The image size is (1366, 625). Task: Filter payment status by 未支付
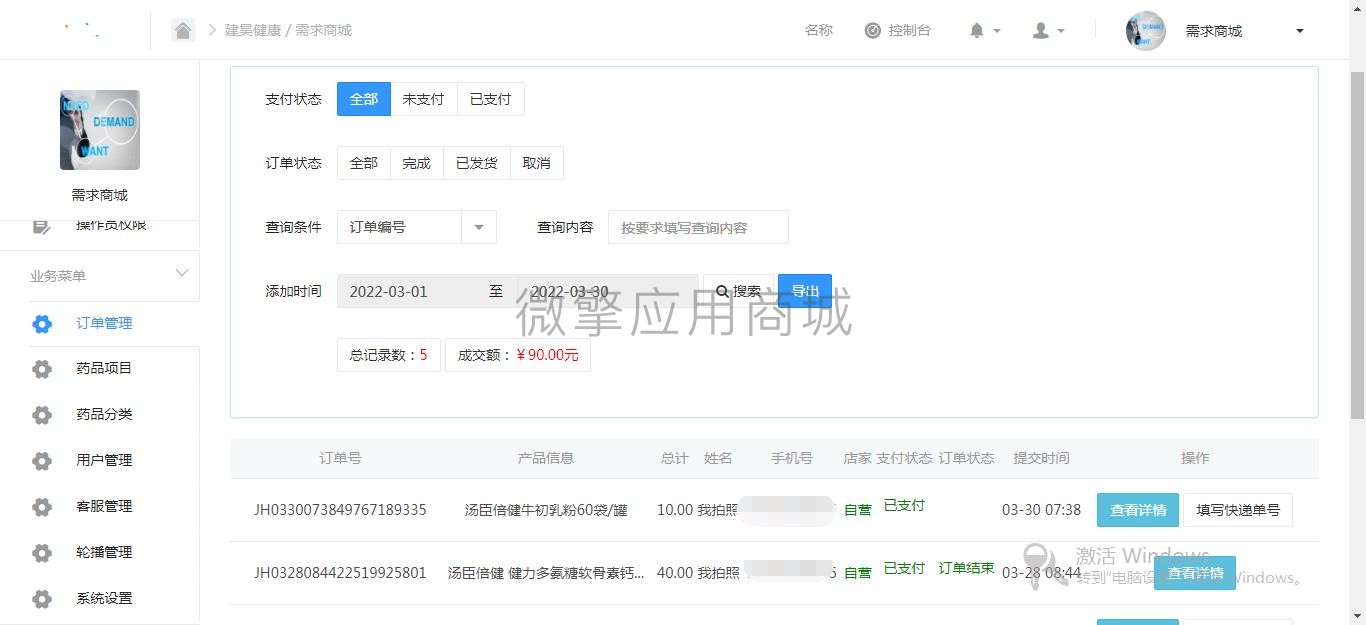pyautogui.click(x=423, y=99)
